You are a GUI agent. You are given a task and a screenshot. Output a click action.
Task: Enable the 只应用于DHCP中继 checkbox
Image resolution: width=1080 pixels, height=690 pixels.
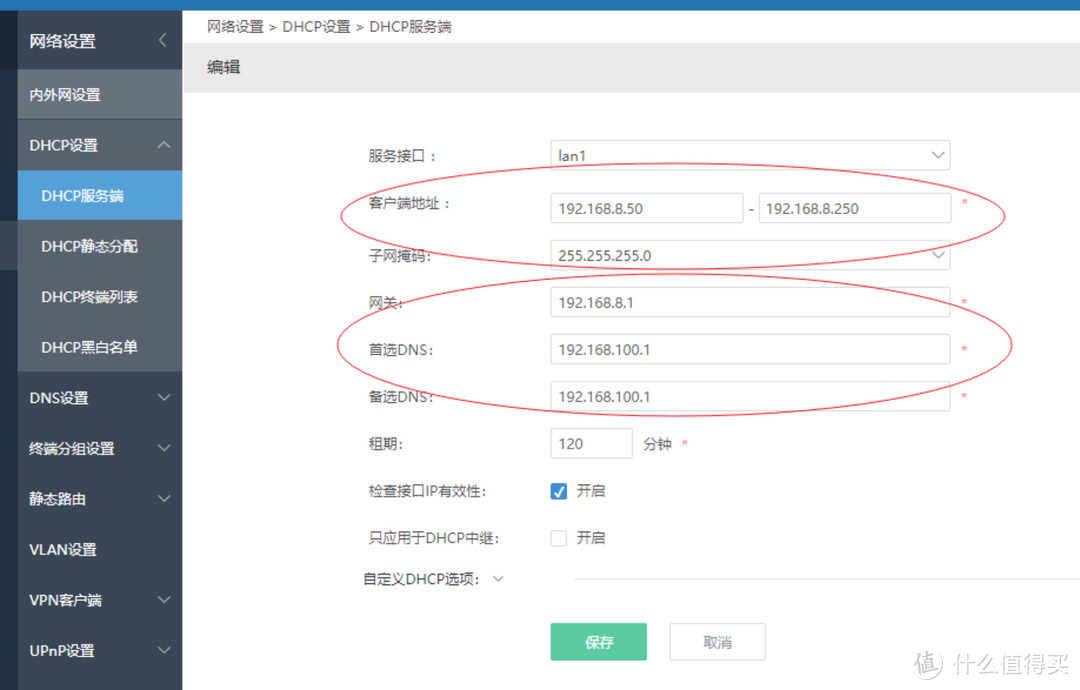pos(558,538)
